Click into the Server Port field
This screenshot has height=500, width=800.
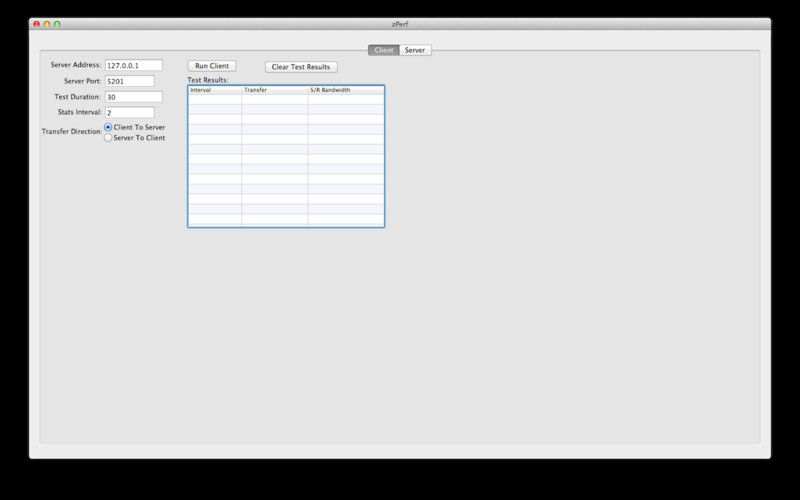[129, 81]
